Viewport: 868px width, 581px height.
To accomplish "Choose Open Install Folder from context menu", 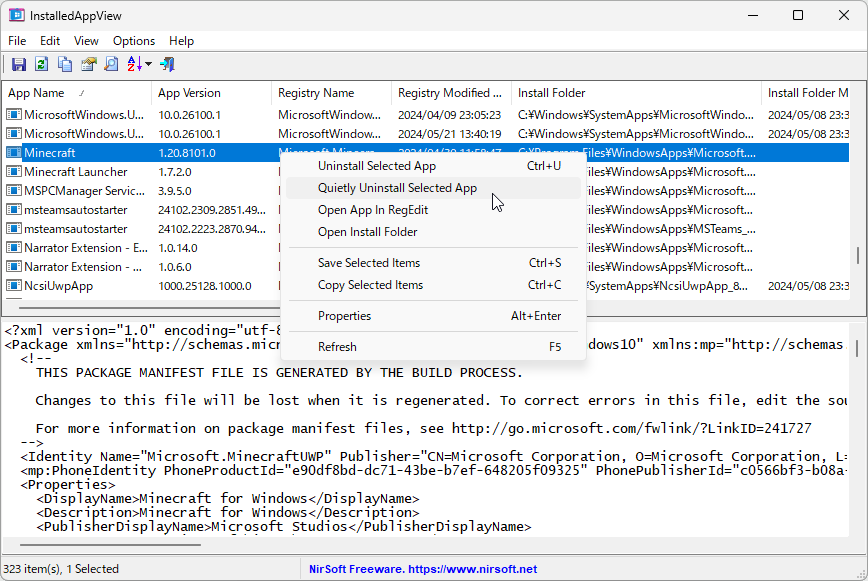I will 367,232.
